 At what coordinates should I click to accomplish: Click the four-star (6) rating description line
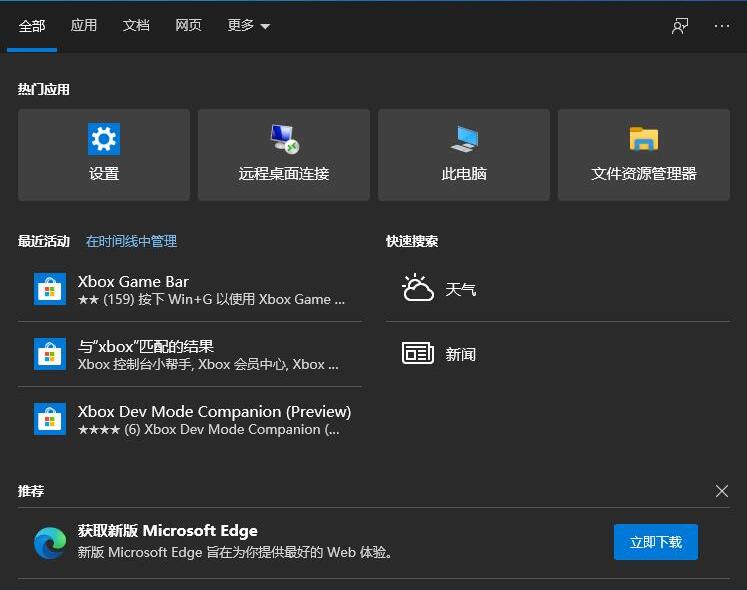pyautogui.click(x=209, y=429)
